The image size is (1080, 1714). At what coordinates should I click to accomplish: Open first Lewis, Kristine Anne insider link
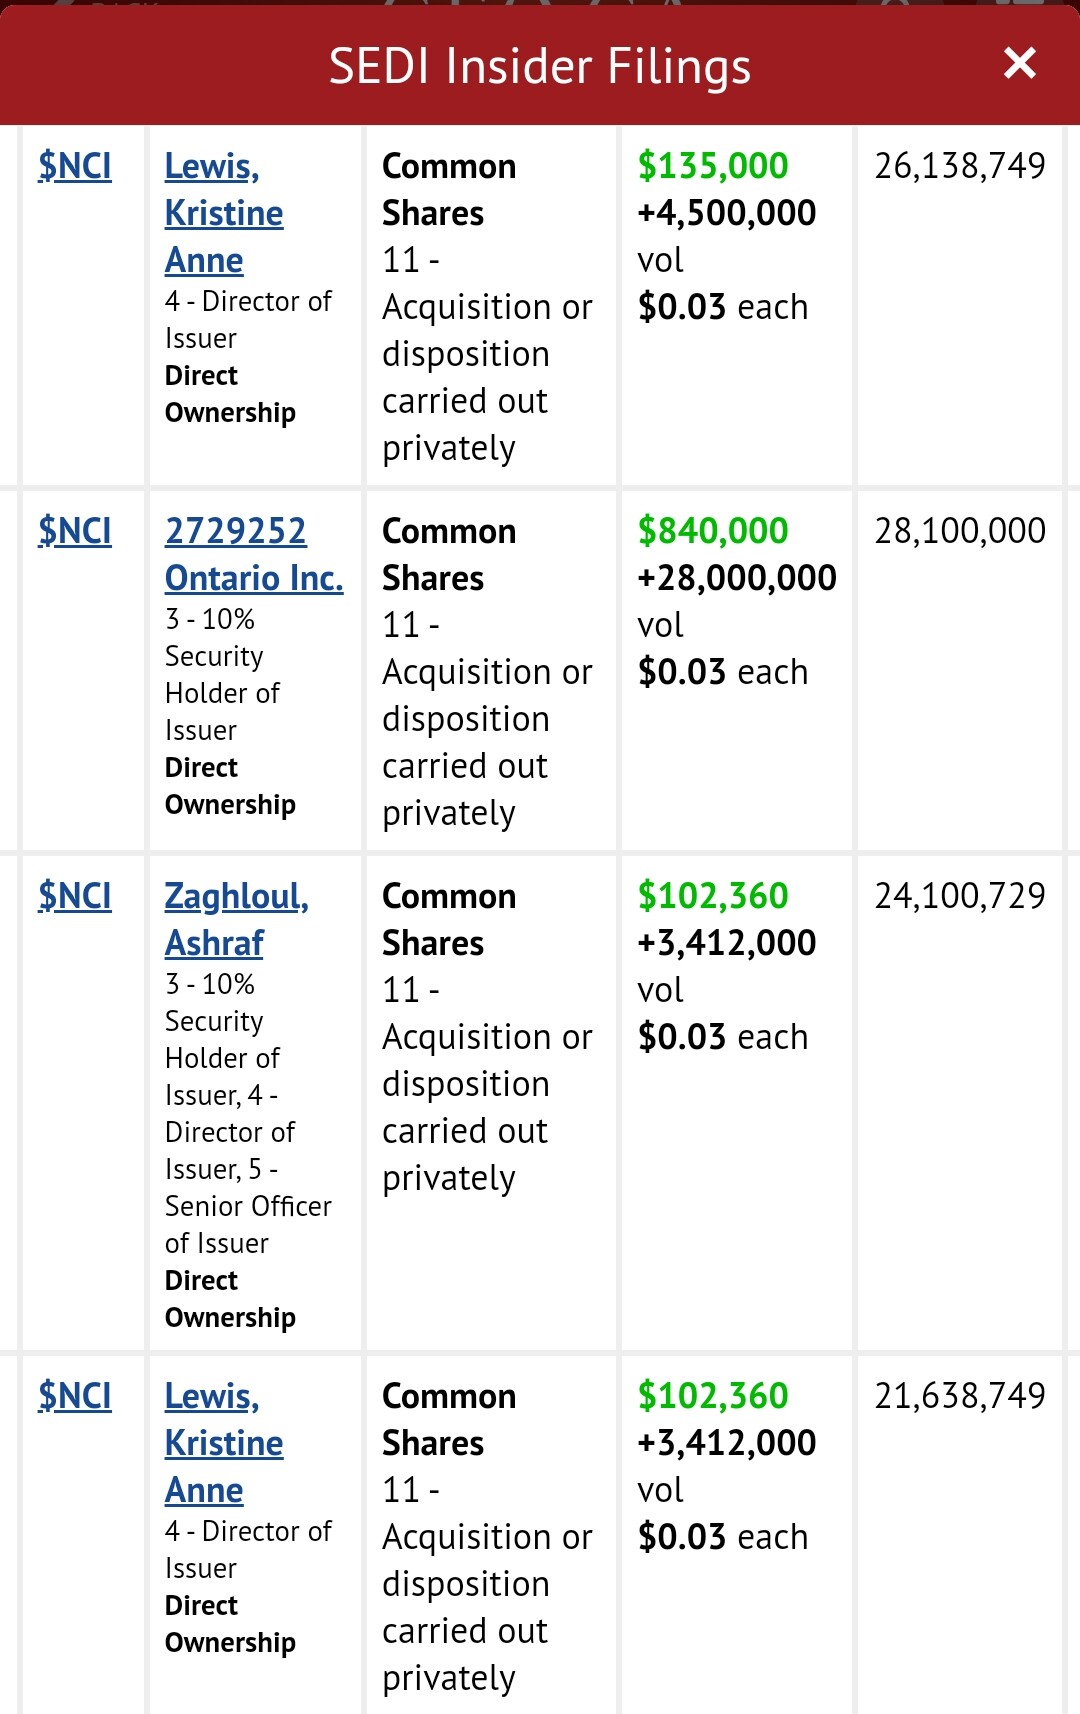click(x=223, y=213)
